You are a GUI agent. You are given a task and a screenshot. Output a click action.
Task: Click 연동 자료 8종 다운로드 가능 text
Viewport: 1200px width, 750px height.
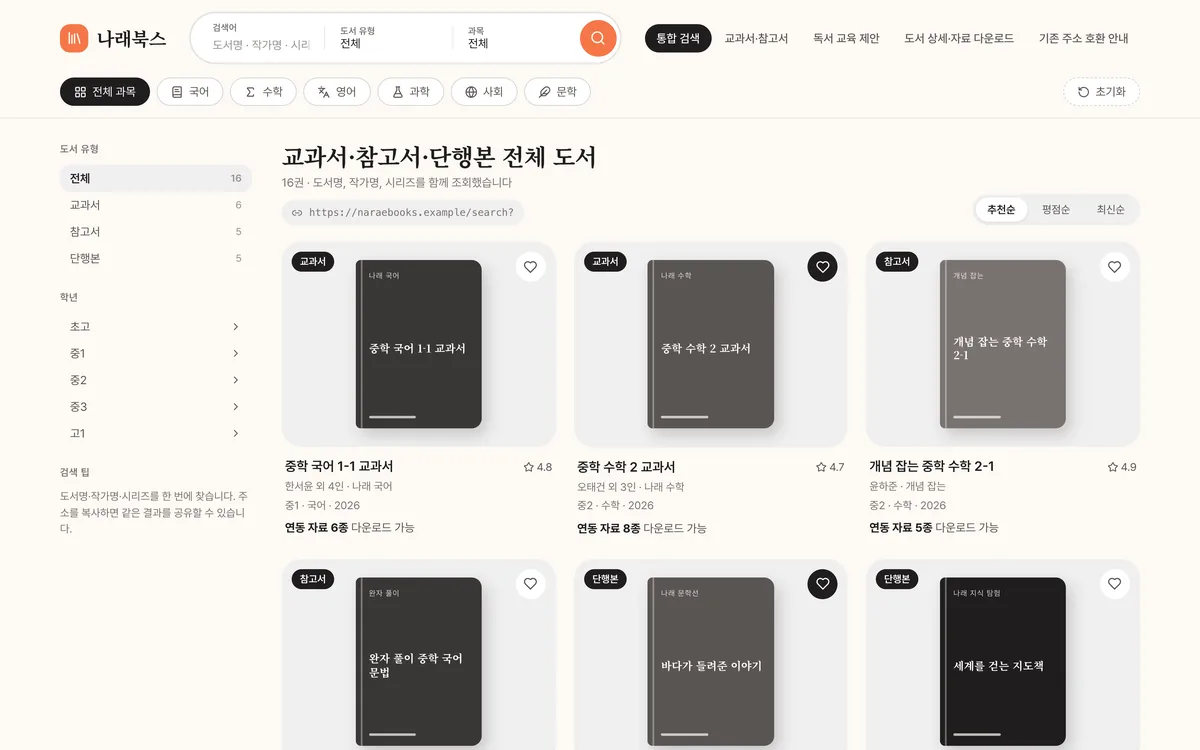641,528
